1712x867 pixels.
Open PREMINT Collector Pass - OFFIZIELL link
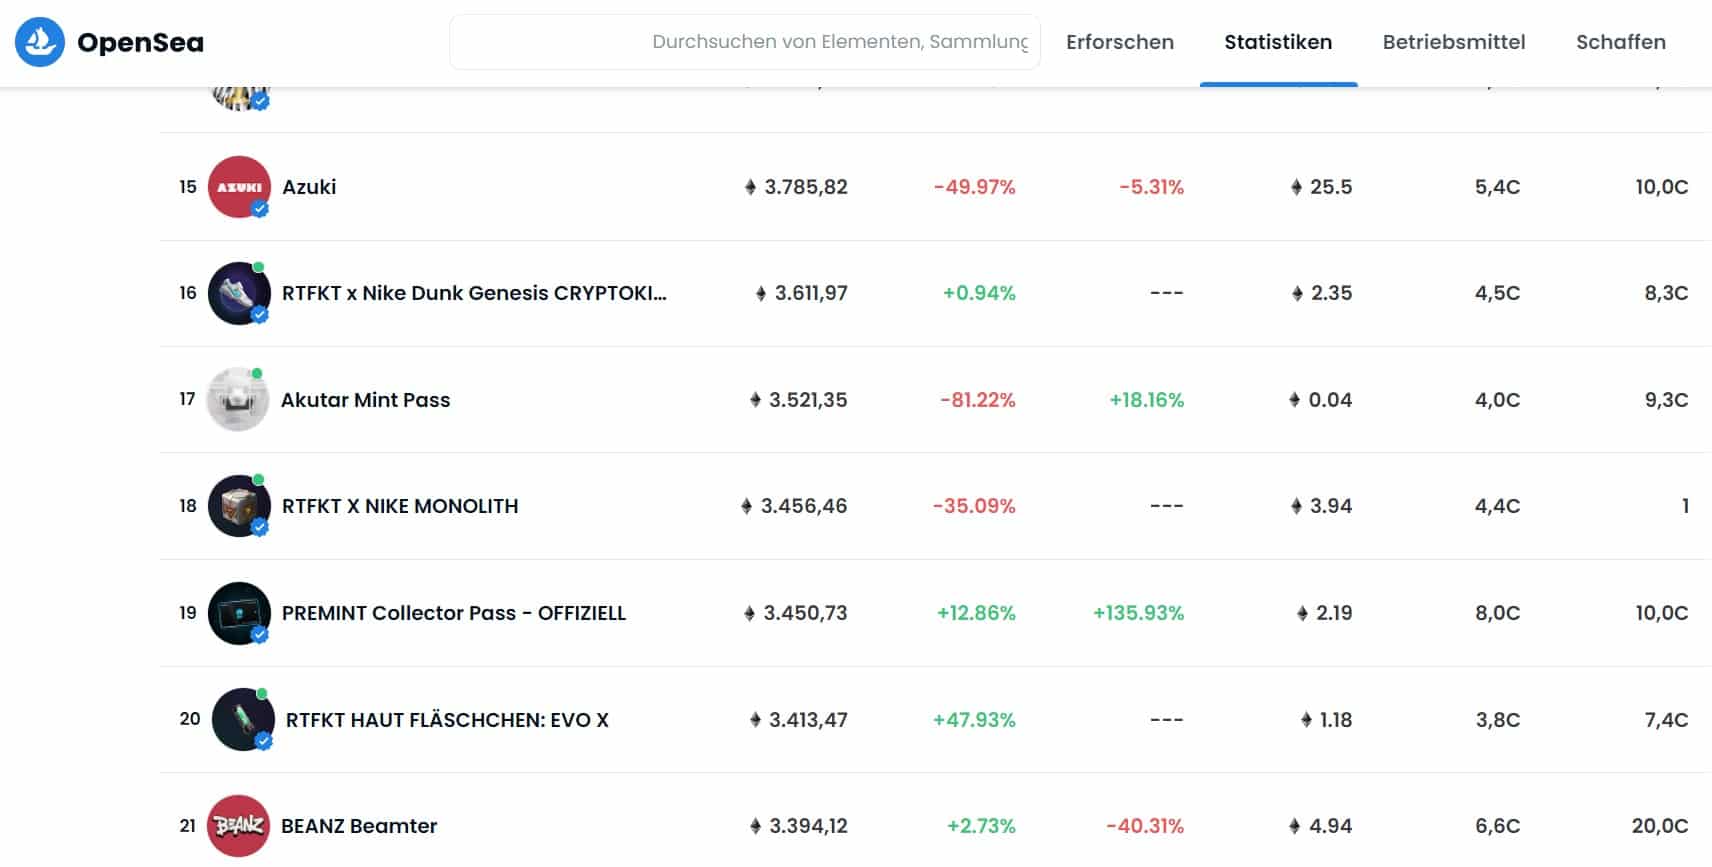point(454,613)
